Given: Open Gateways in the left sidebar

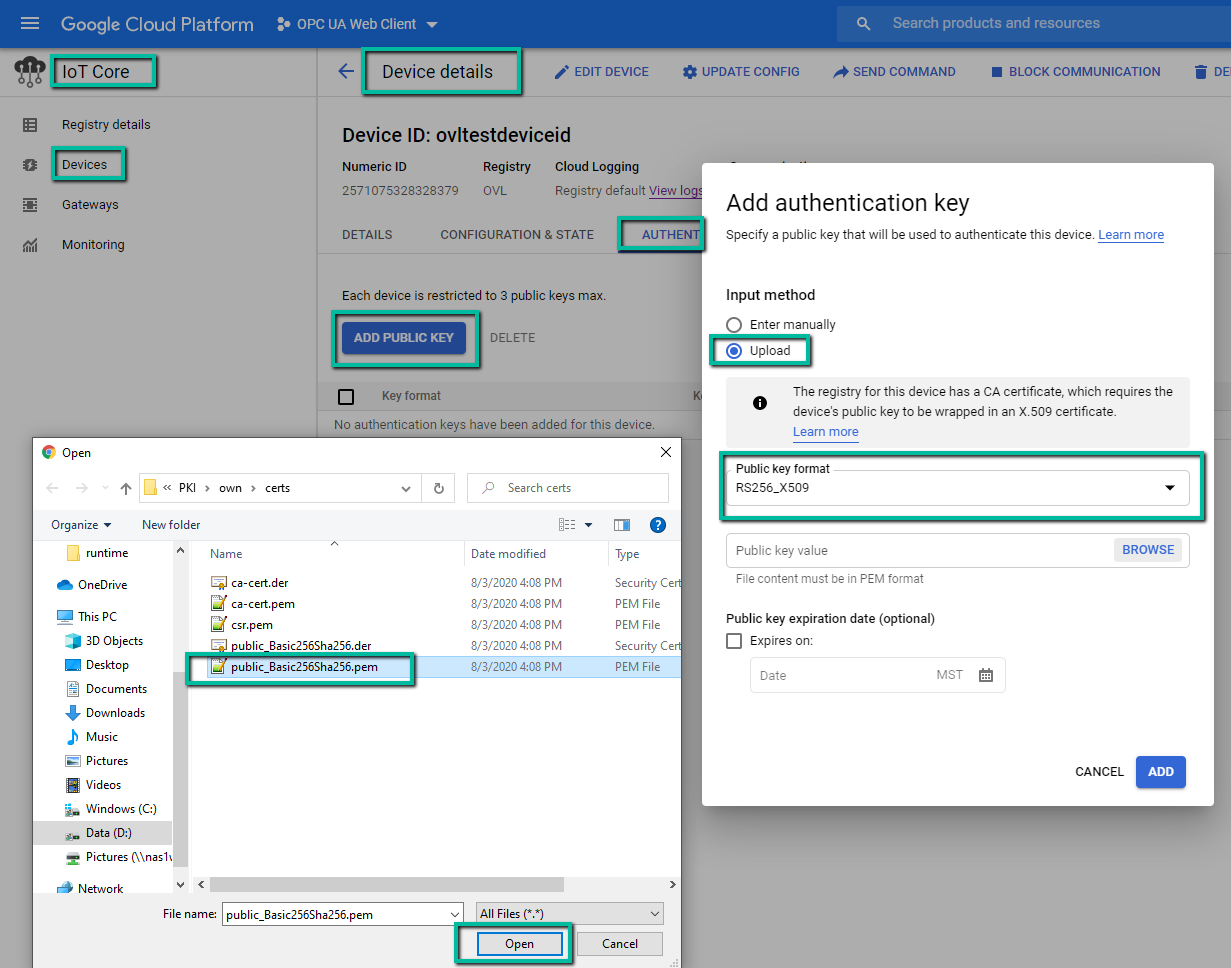Looking at the screenshot, I should click(90, 205).
